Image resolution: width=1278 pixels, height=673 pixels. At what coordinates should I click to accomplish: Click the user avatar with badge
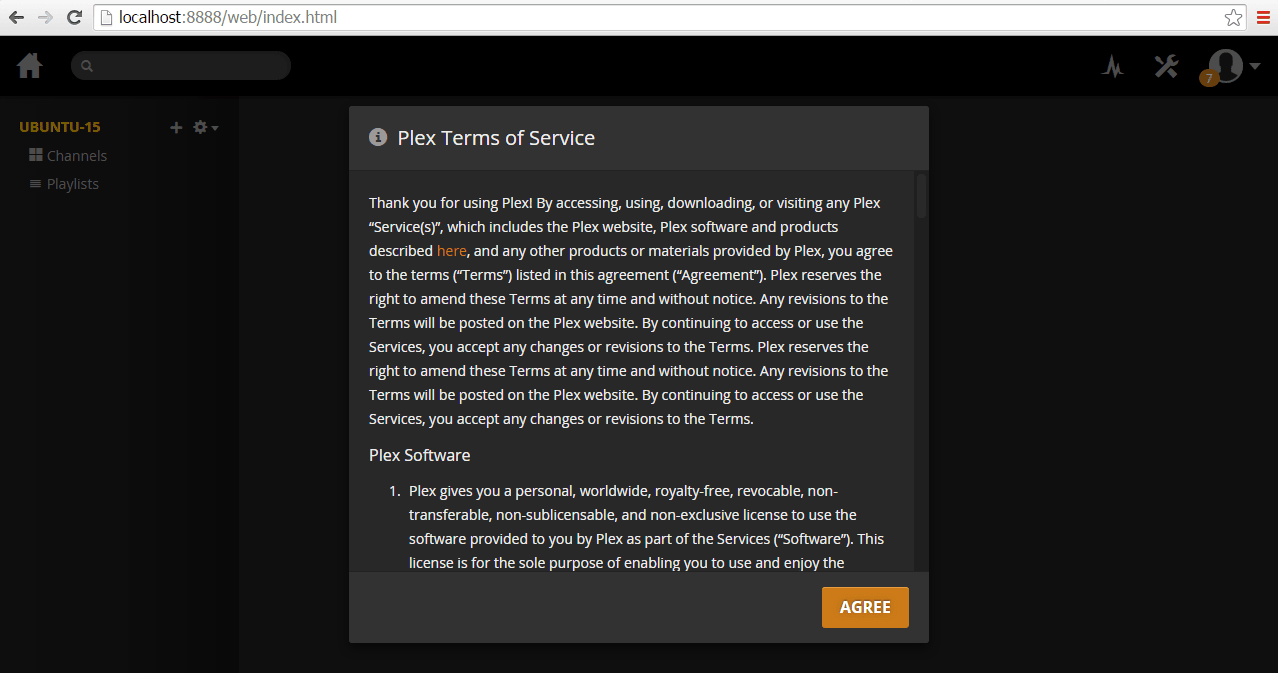(1224, 66)
